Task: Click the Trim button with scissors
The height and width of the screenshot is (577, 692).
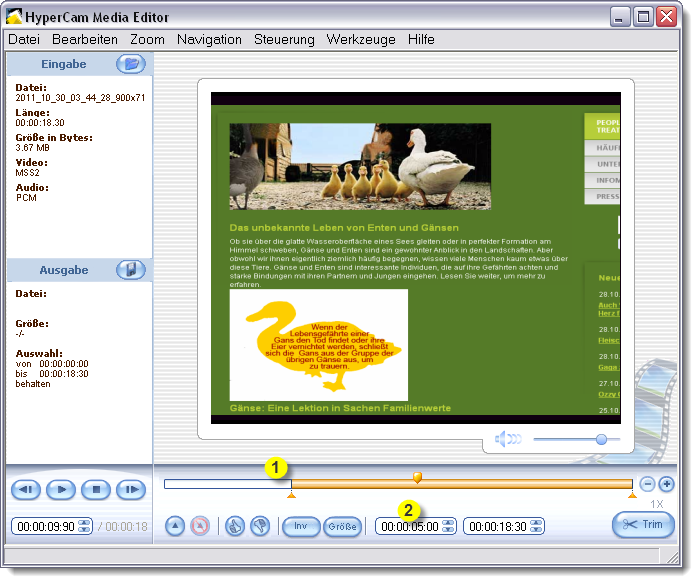Action: click(x=643, y=524)
